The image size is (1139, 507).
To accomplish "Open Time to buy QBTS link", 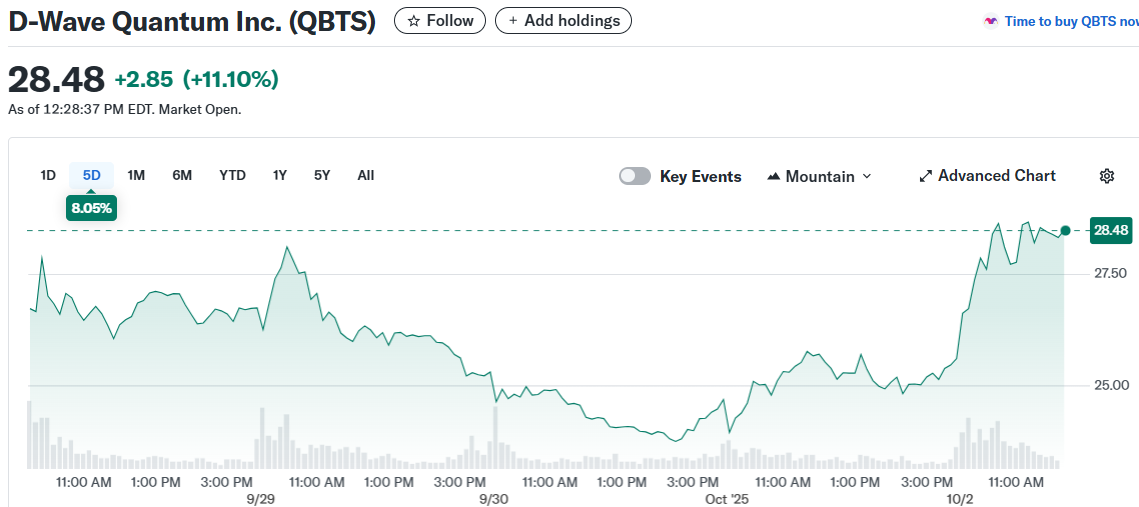I will click(x=1070, y=21).
